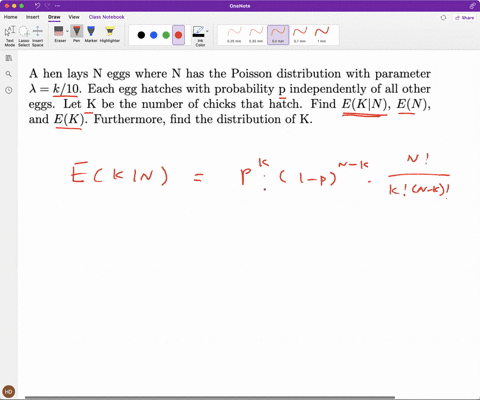Pick the green ink color

click(166, 35)
